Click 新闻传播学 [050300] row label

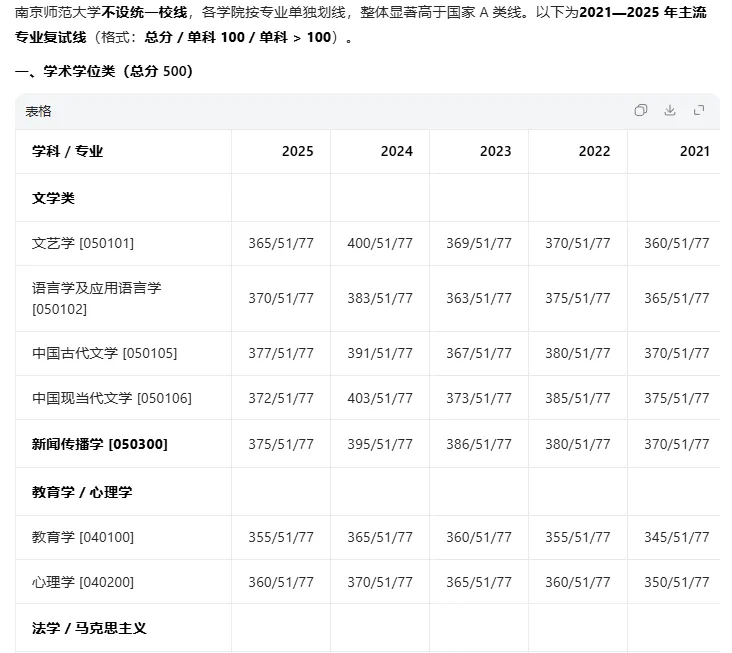(99, 444)
